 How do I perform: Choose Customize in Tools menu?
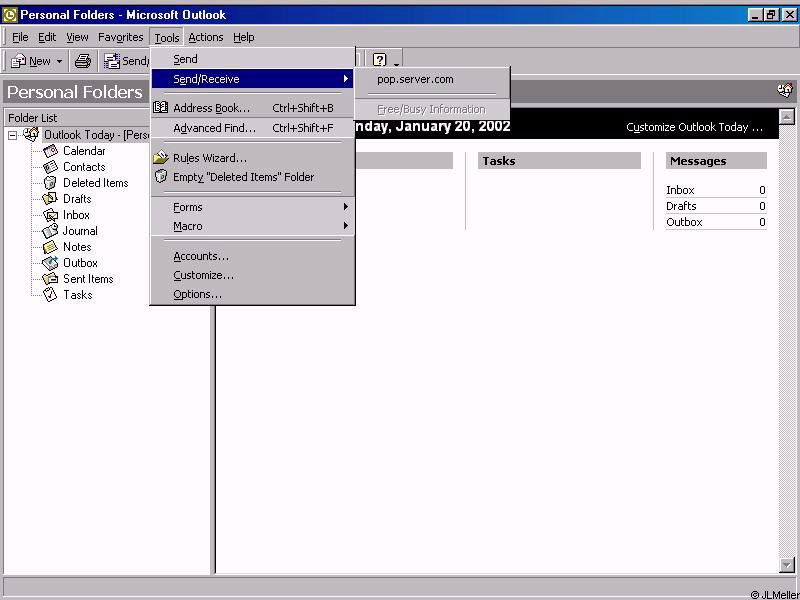click(x=253, y=275)
